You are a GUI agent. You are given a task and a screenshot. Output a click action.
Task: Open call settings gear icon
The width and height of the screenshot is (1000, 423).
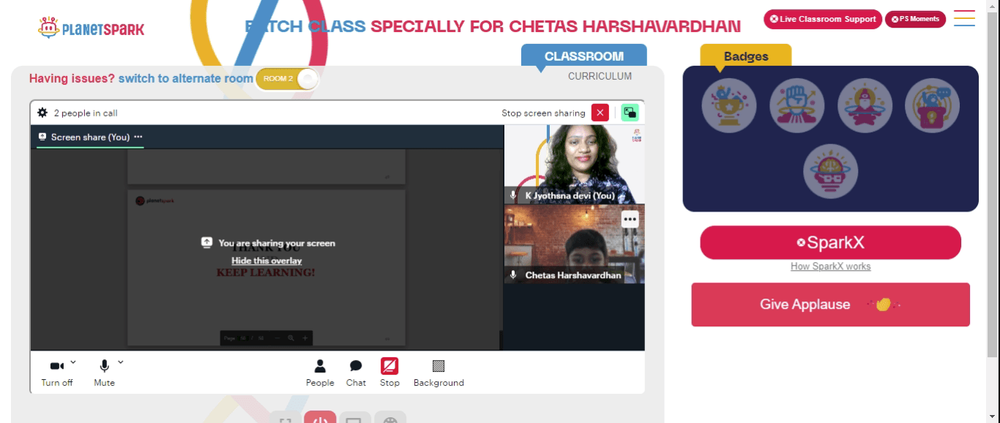click(42, 113)
